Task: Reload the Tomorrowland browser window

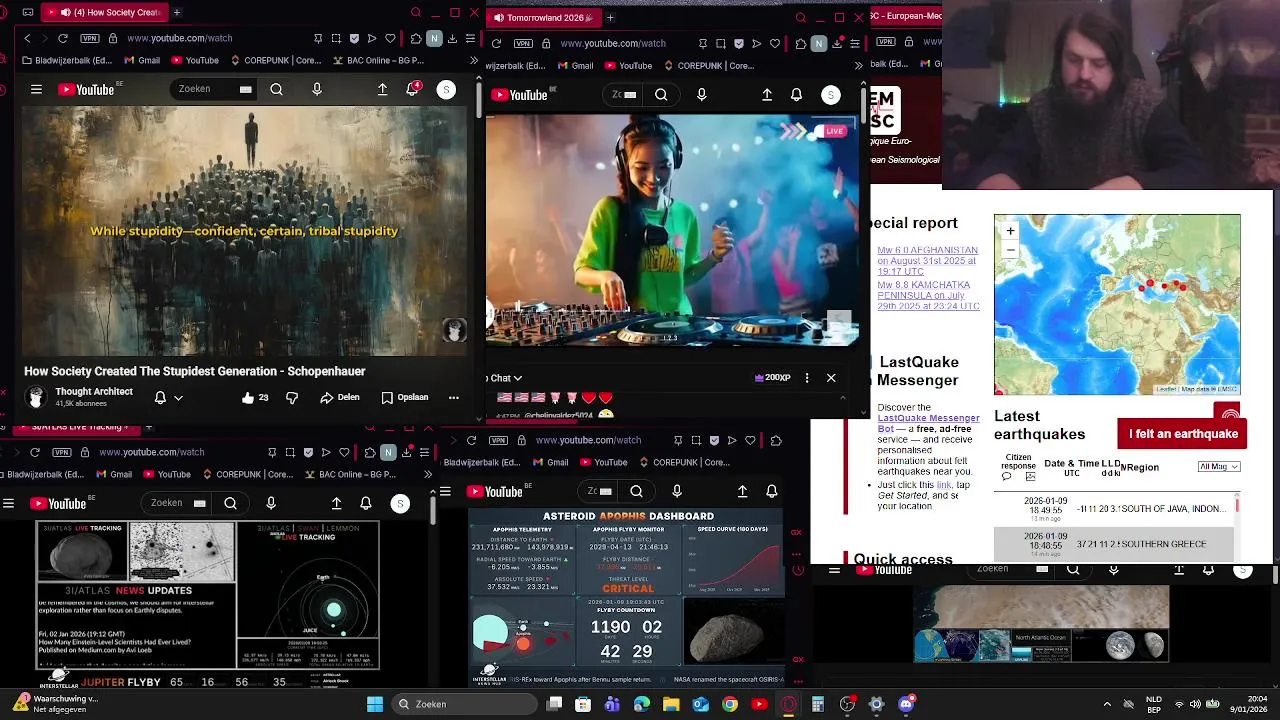Action: [496, 43]
